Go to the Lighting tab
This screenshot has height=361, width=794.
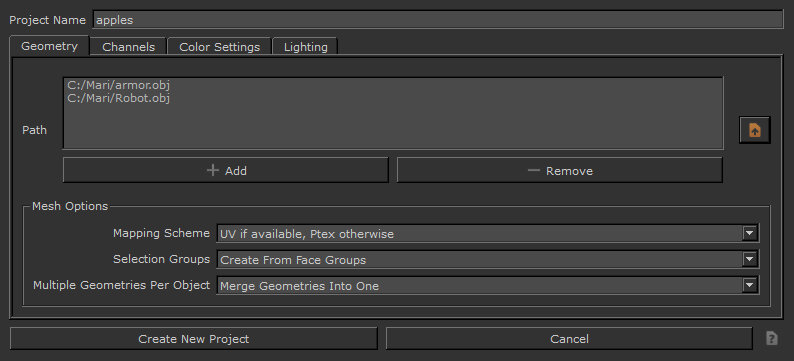[x=305, y=47]
